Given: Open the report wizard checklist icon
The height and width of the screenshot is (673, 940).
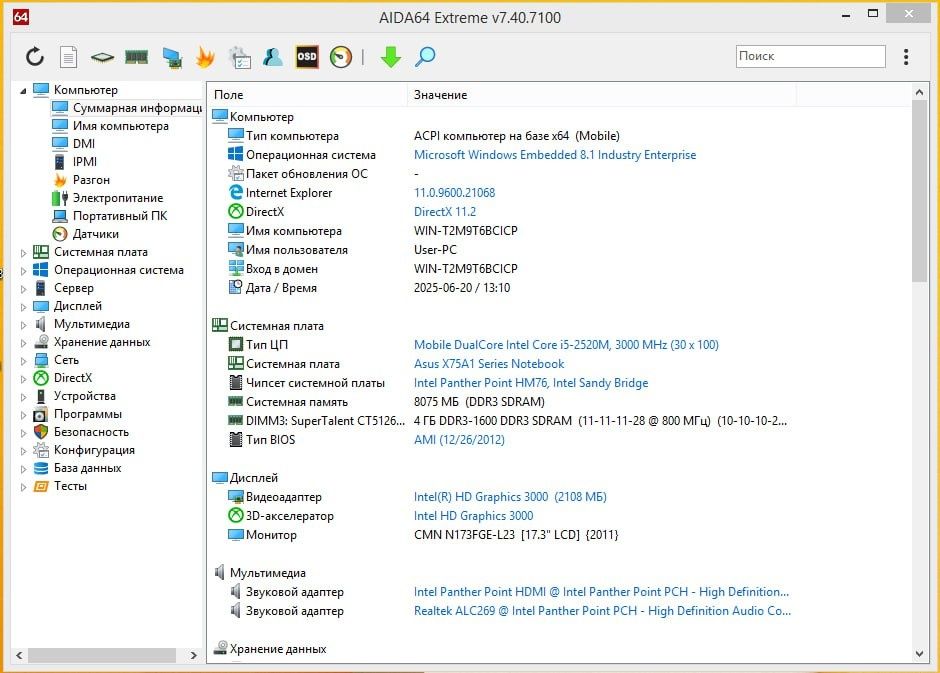Looking at the screenshot, I should (x=240, y=57).
